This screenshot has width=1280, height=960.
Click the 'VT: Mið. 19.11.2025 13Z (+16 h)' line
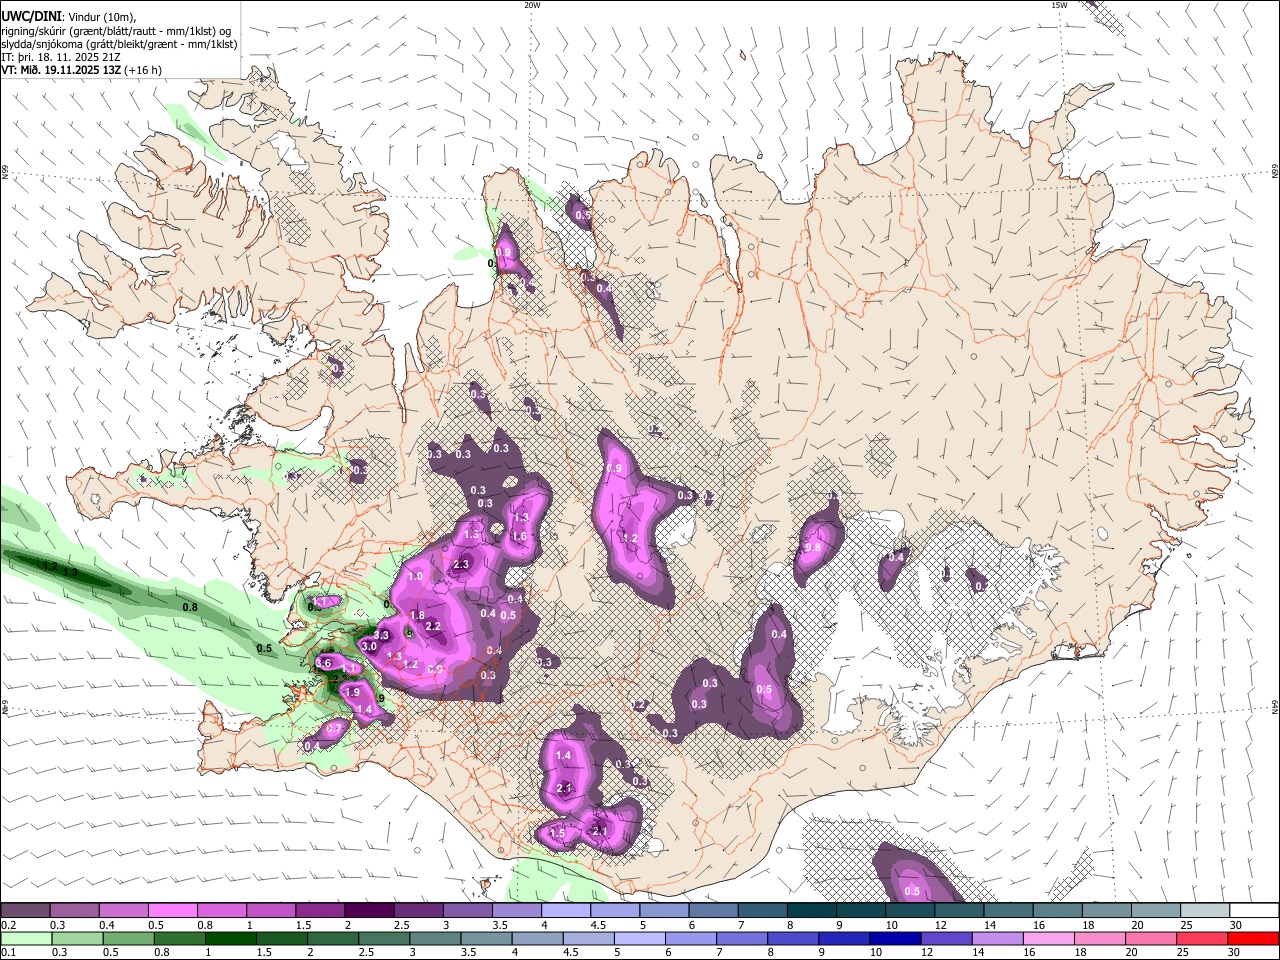[x=81, y=70]
